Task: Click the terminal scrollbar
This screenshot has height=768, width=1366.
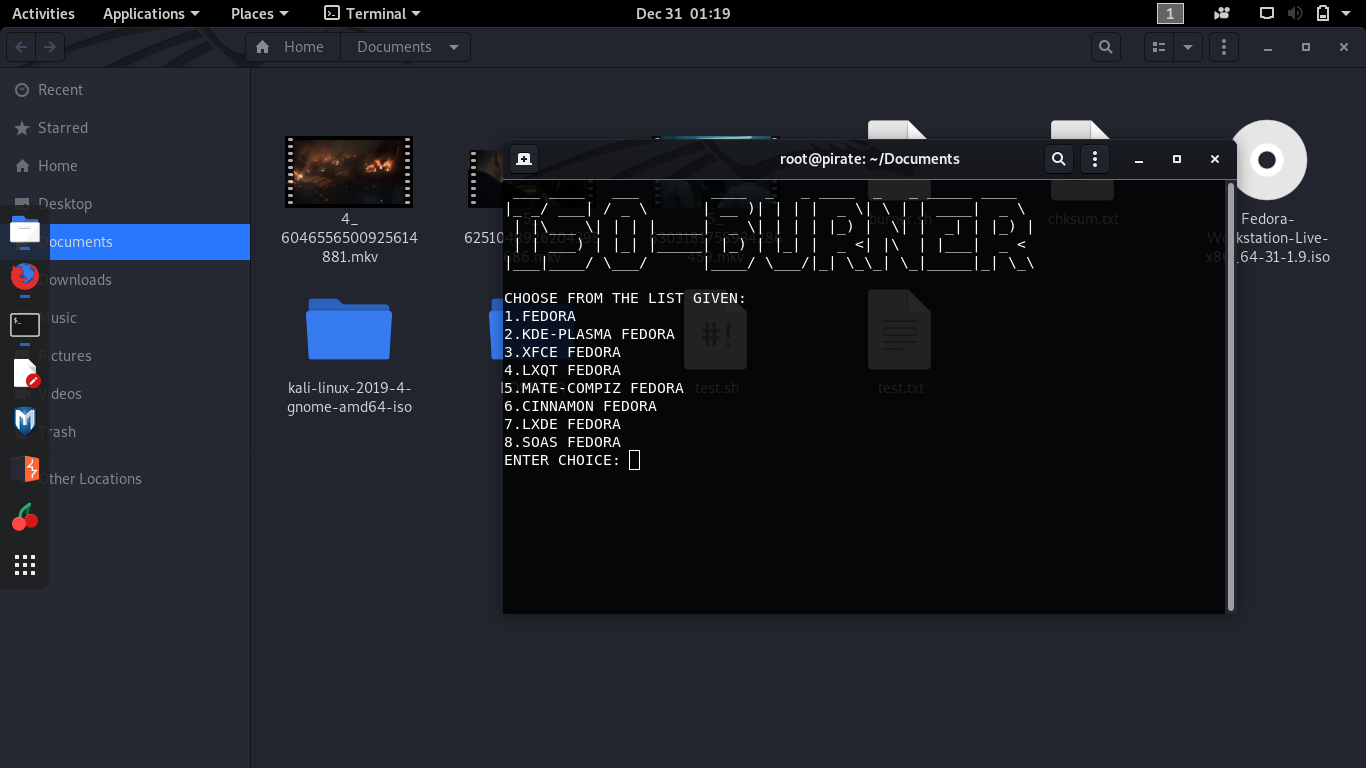Action: 1230,396
